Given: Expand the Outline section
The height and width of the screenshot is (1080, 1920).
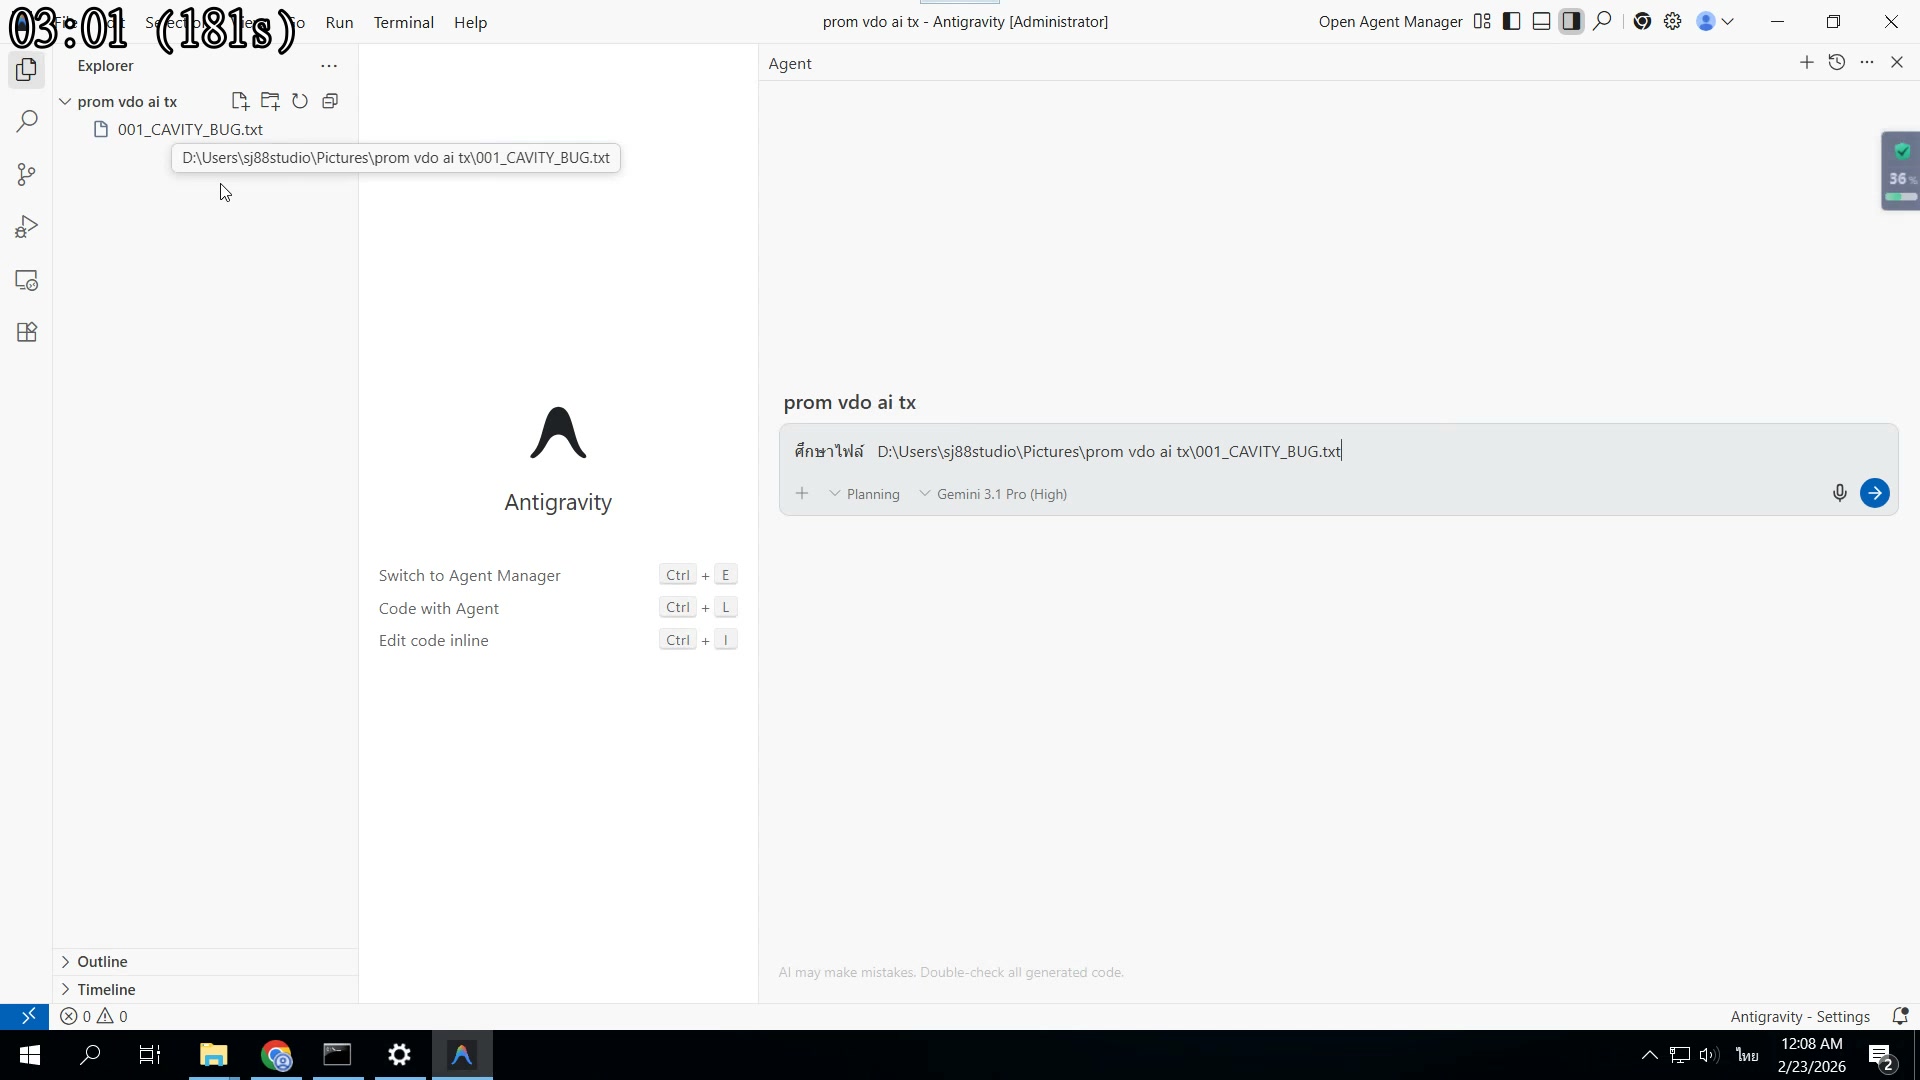Looking at the screenshot, I should 102,961.
